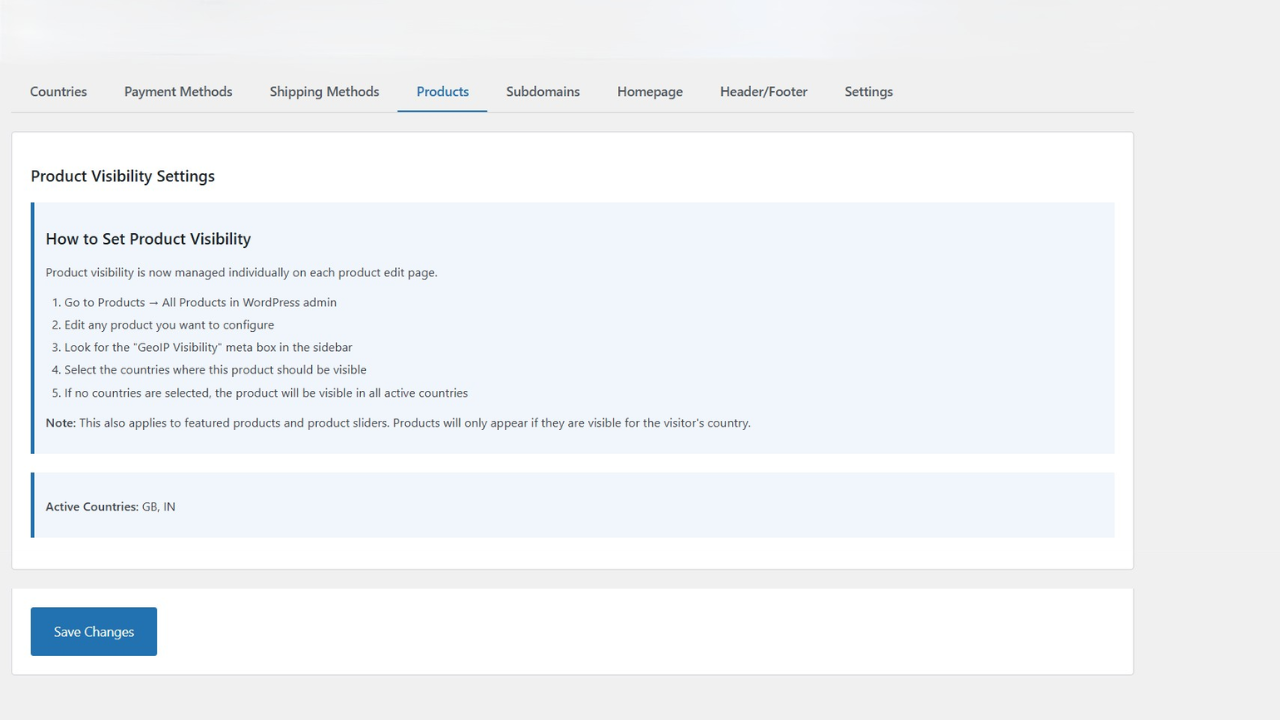Click the GeoIP Visibility meta box instruction
The height and width of the screenshot is (720, 1280).
point(208,347)
